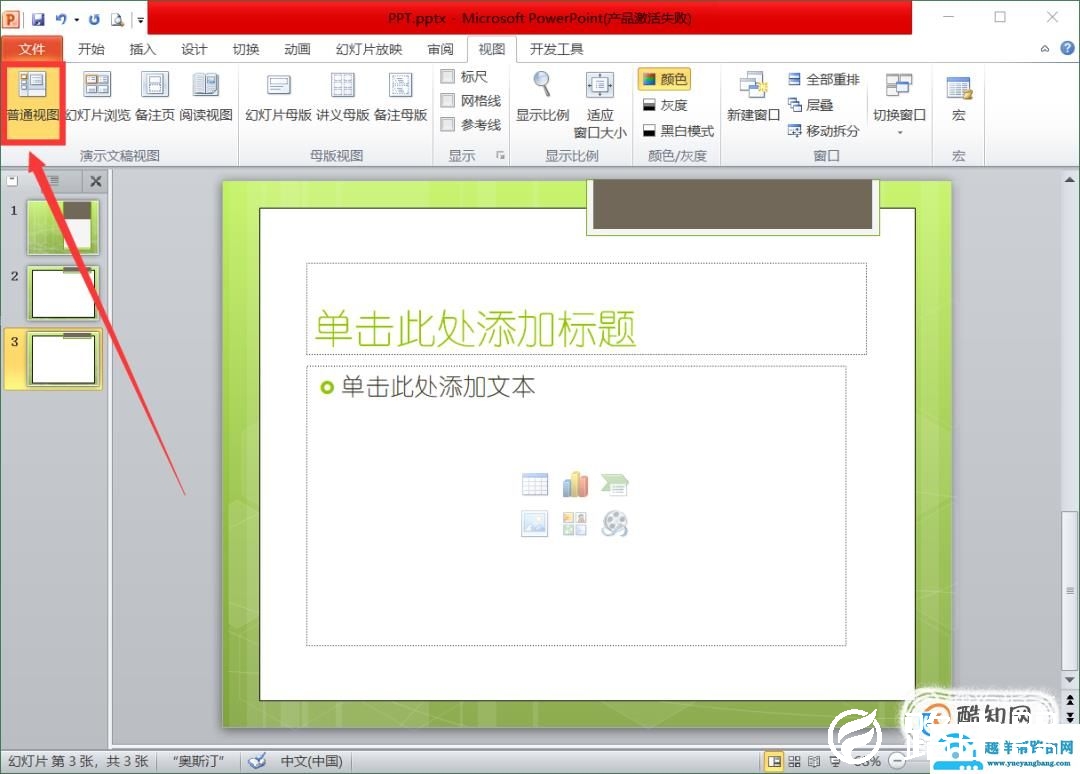Click 全部重排 arrange all button
The height and width of the screenshot is (774, 1080).
tap(823, 79)
